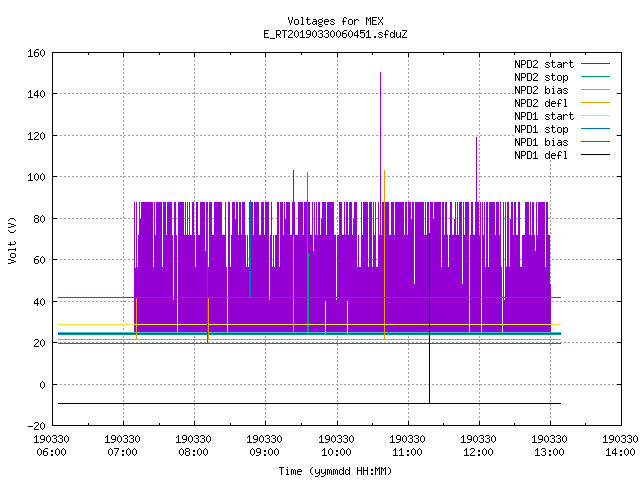The width and height of the screenshot is (640, 480).
Task: Click the 12:00 time axis label
Action: [478, 453]
